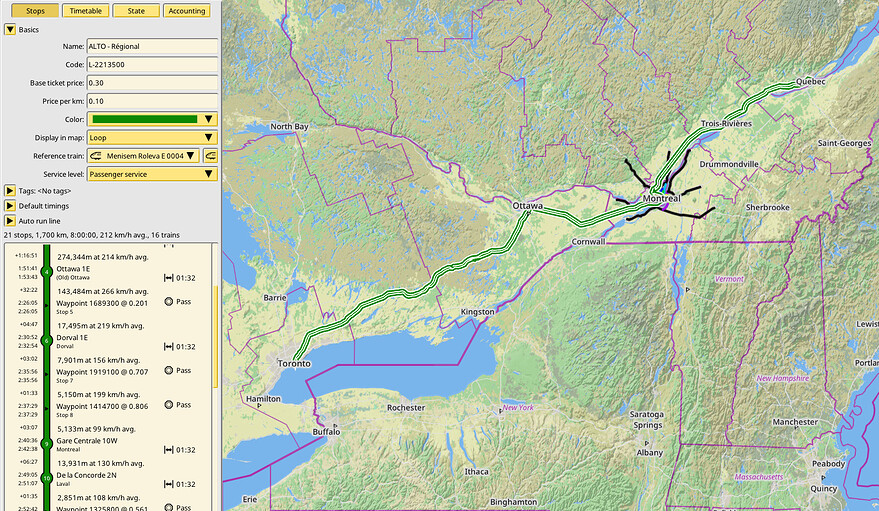
Task: Click the Base ticket price field
Action: click(152, 83)
